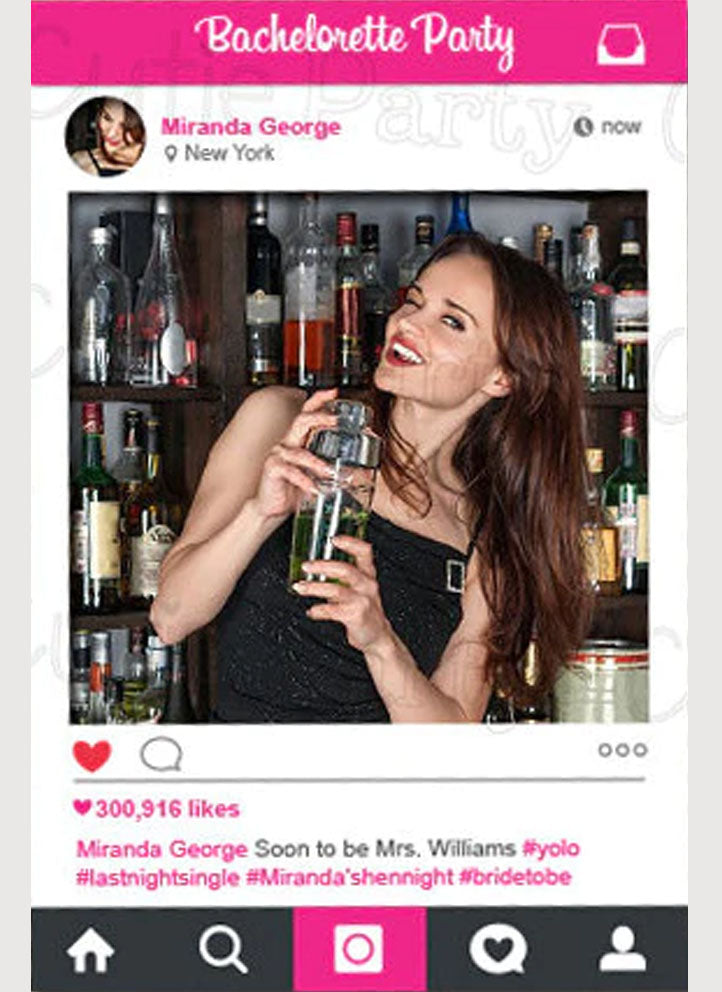Open the #Miranda'shennight hashtag
Image resolution: width=722 pixels, height=992 pixels.
(x=349, y=877)
